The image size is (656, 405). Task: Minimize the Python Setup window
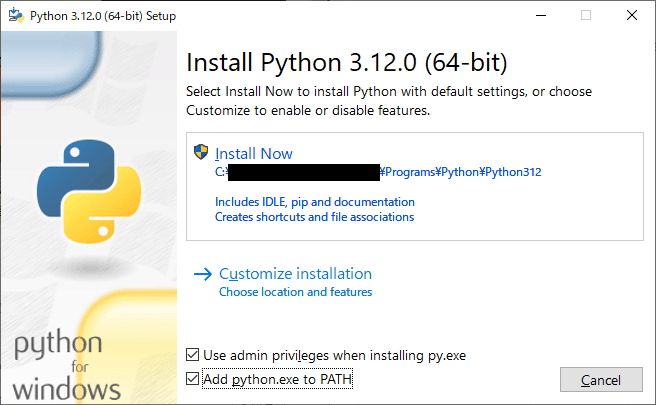(x=541, y=15)
